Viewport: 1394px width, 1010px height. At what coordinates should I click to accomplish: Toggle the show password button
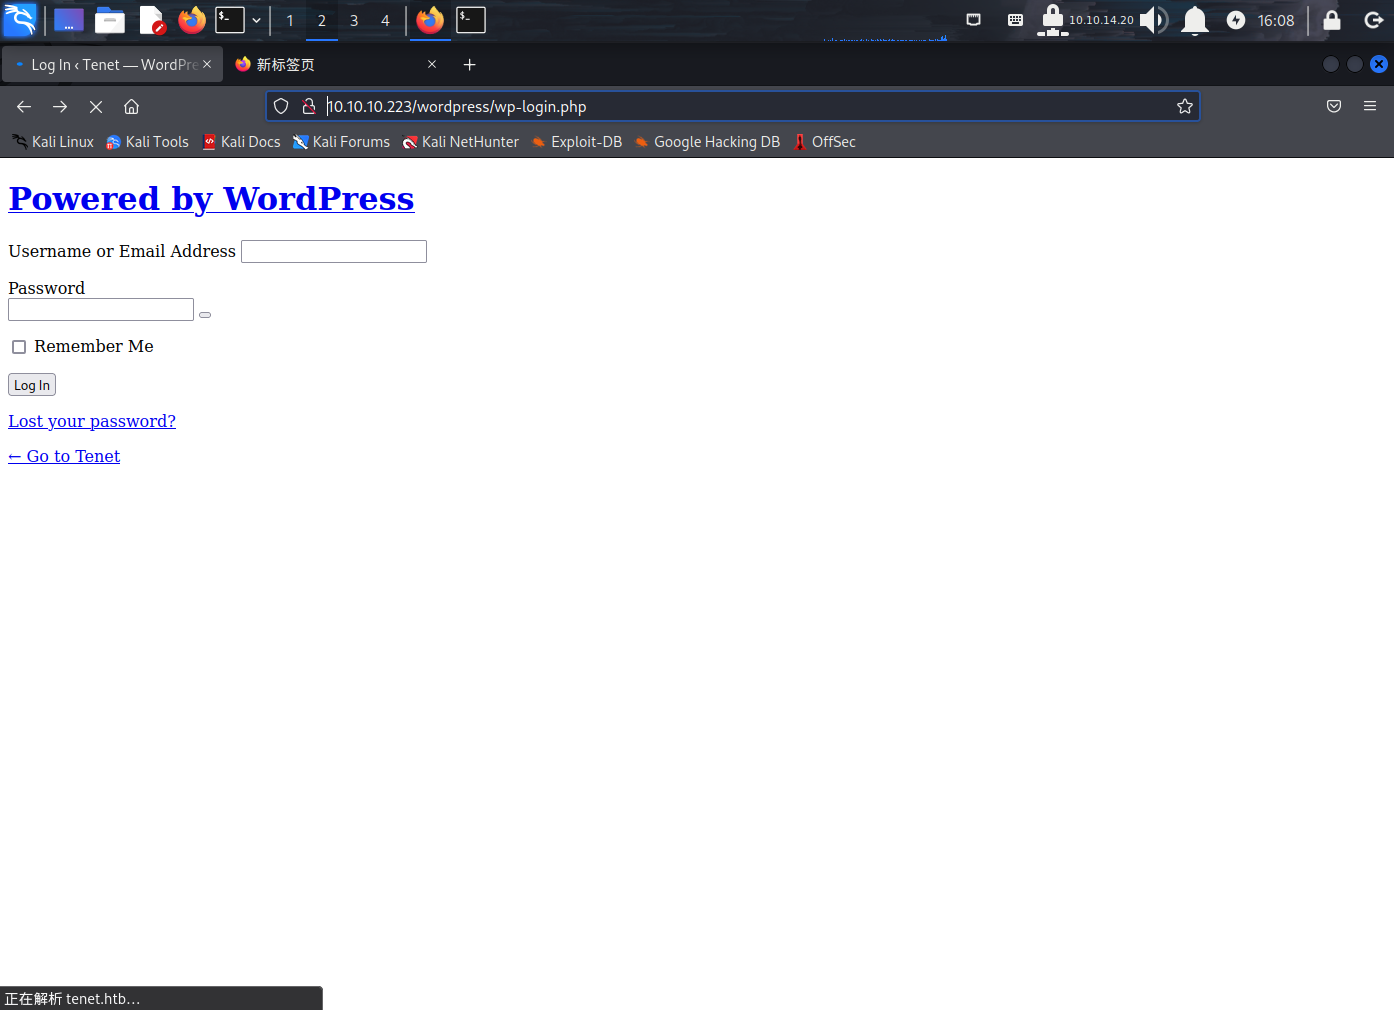205,314
